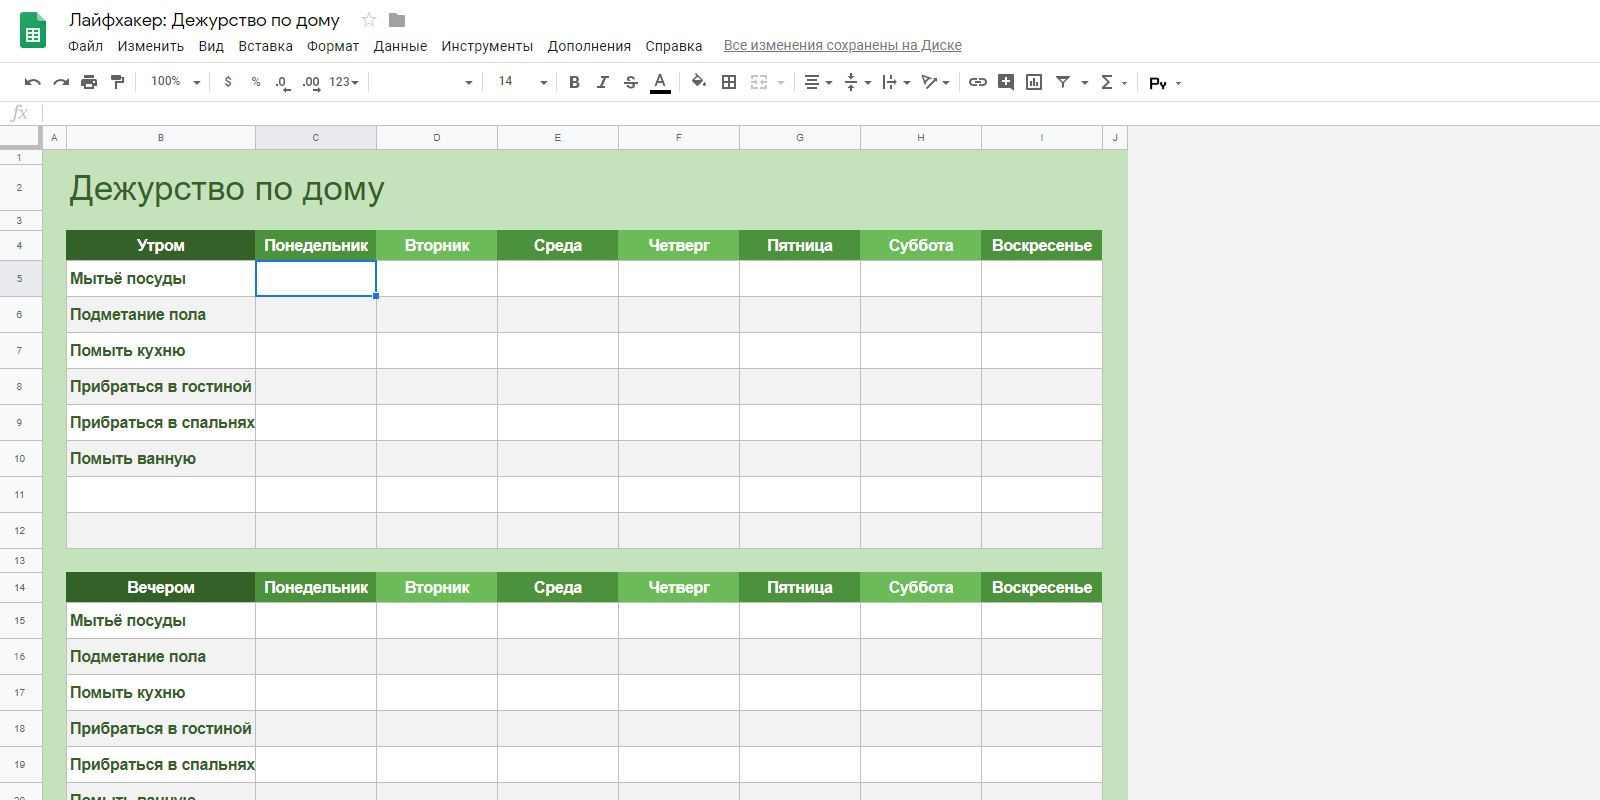This screenshot has width=1600, height=800.
Task: Open the Данные menu
Action: tap(400, 46)
